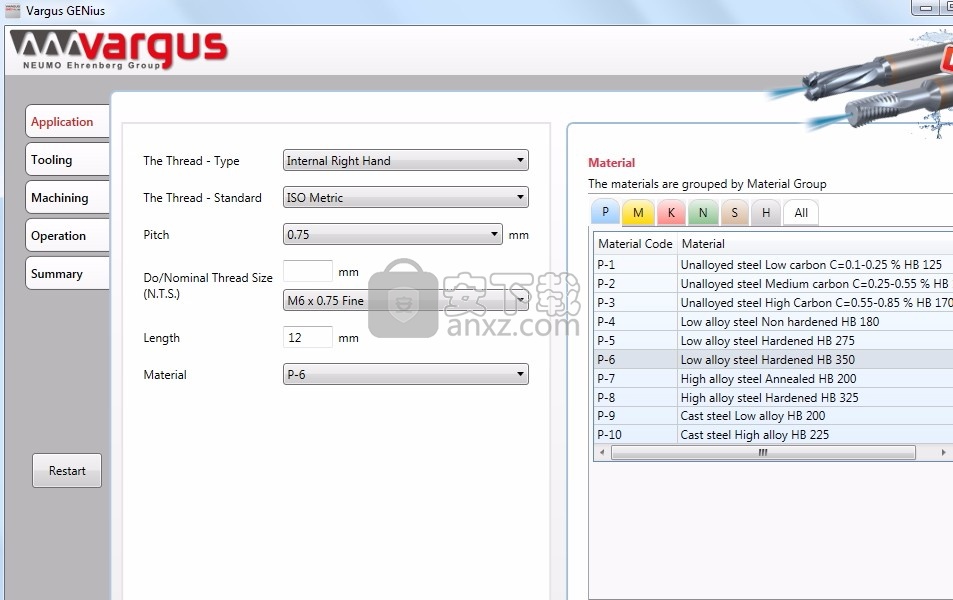Switch to the Tooling tab

(x=67, y=160)
